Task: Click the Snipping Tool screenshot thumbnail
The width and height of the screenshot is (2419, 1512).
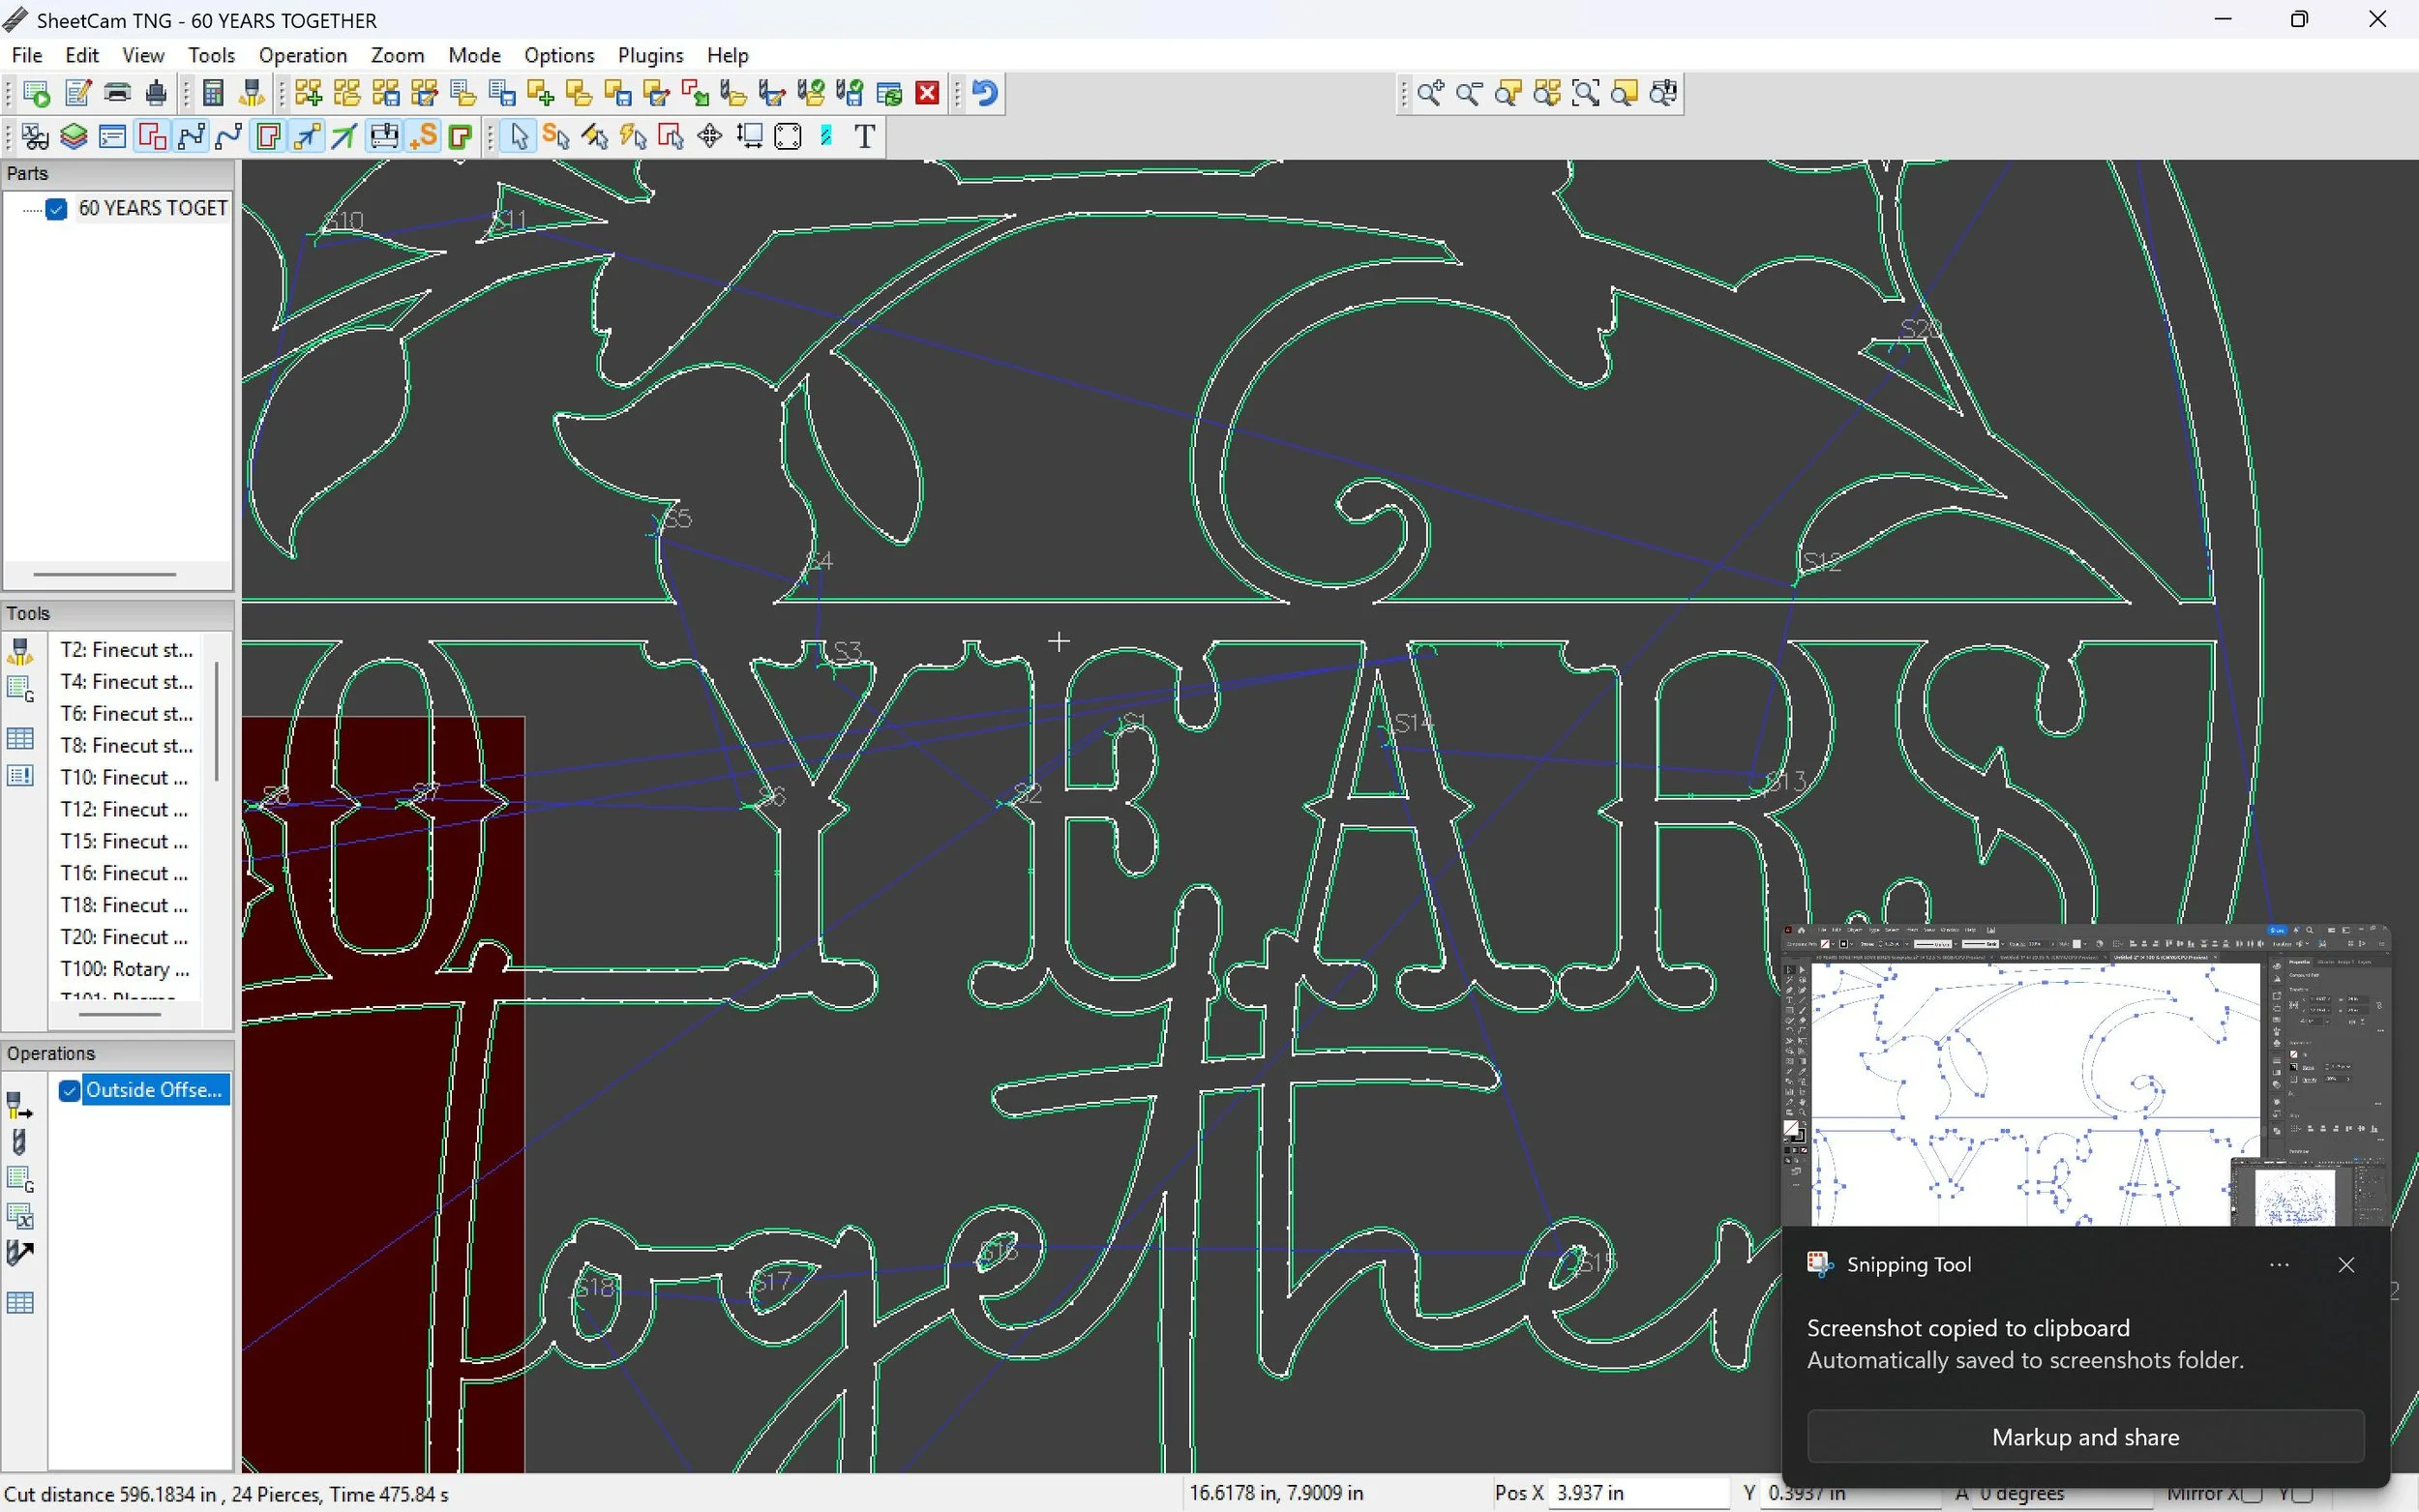Action: (2085, 1075)
